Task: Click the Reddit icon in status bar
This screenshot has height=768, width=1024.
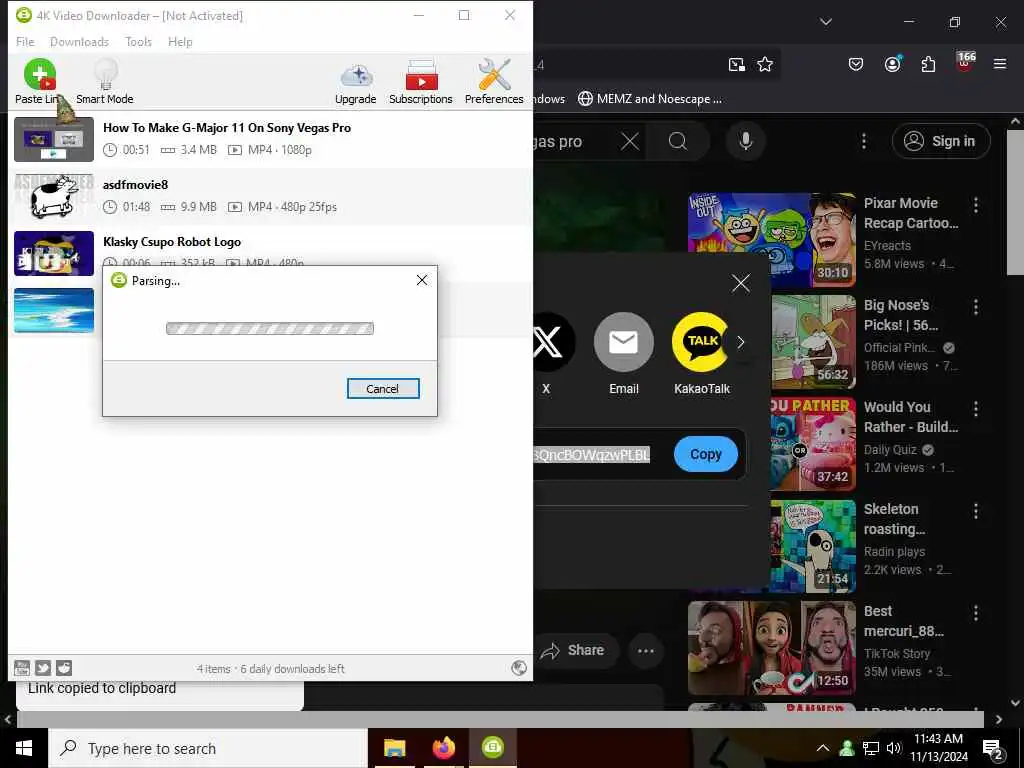Action: (64, 668)
